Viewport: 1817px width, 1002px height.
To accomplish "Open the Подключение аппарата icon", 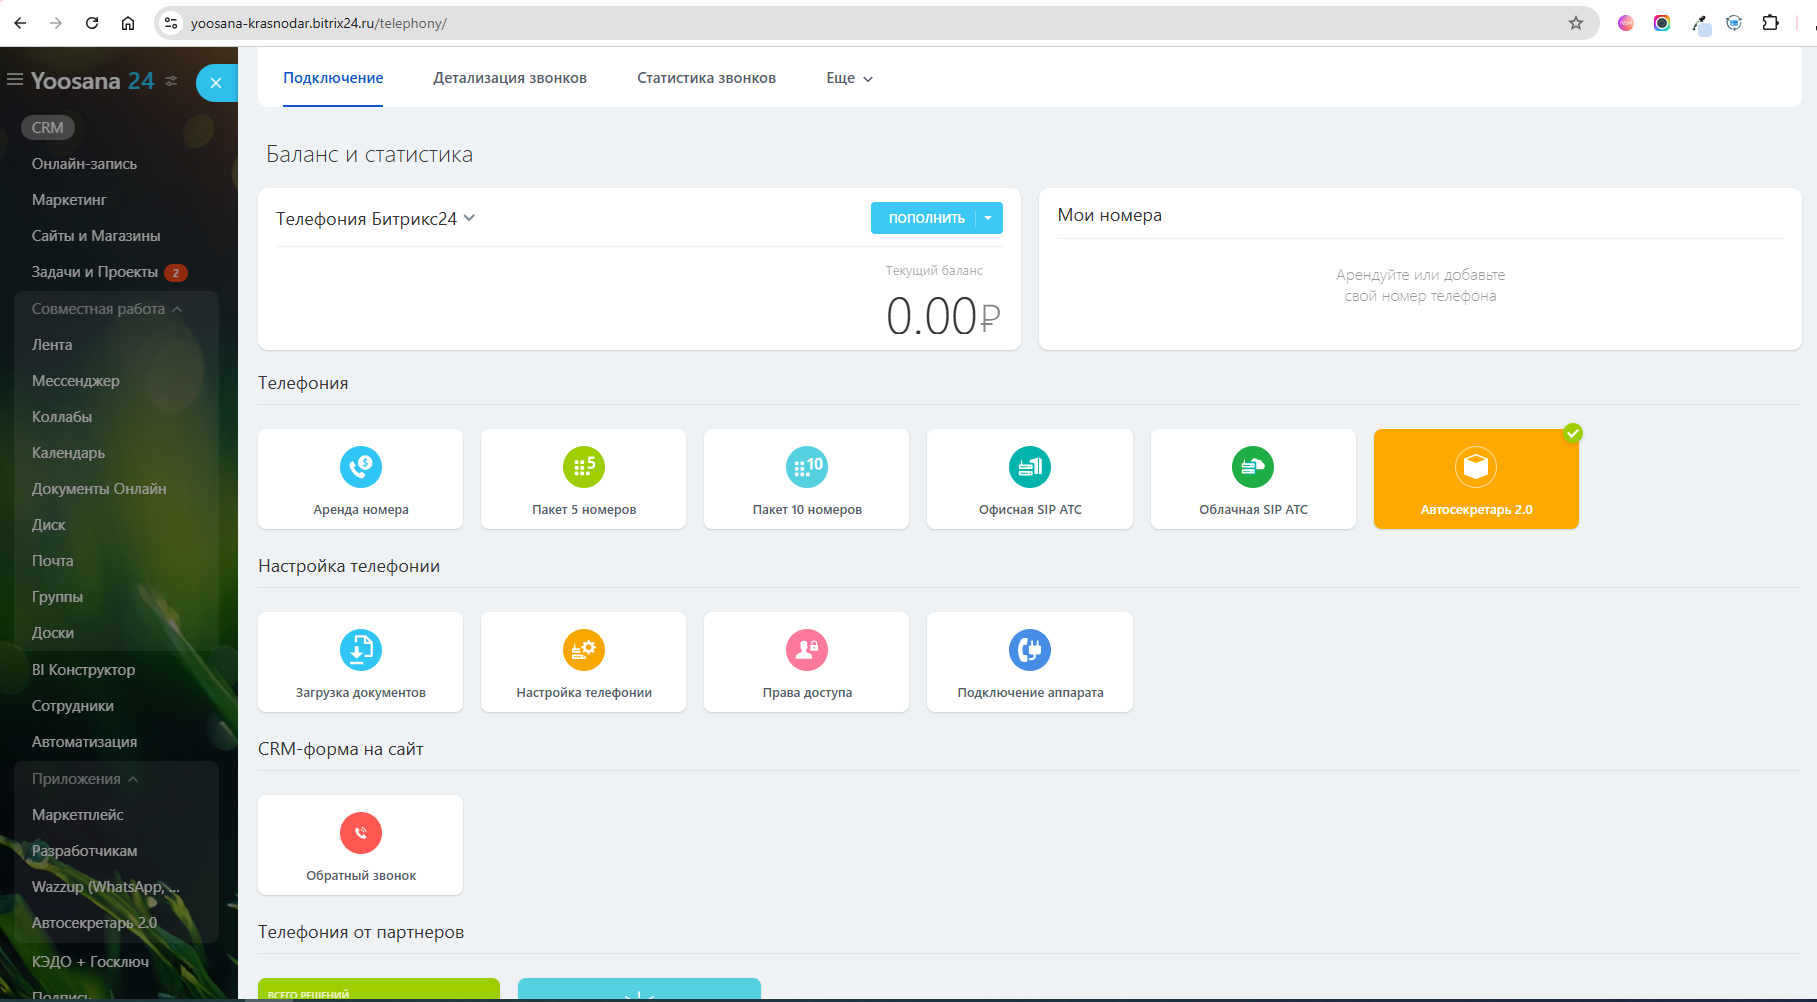I will pos(1030,650).
